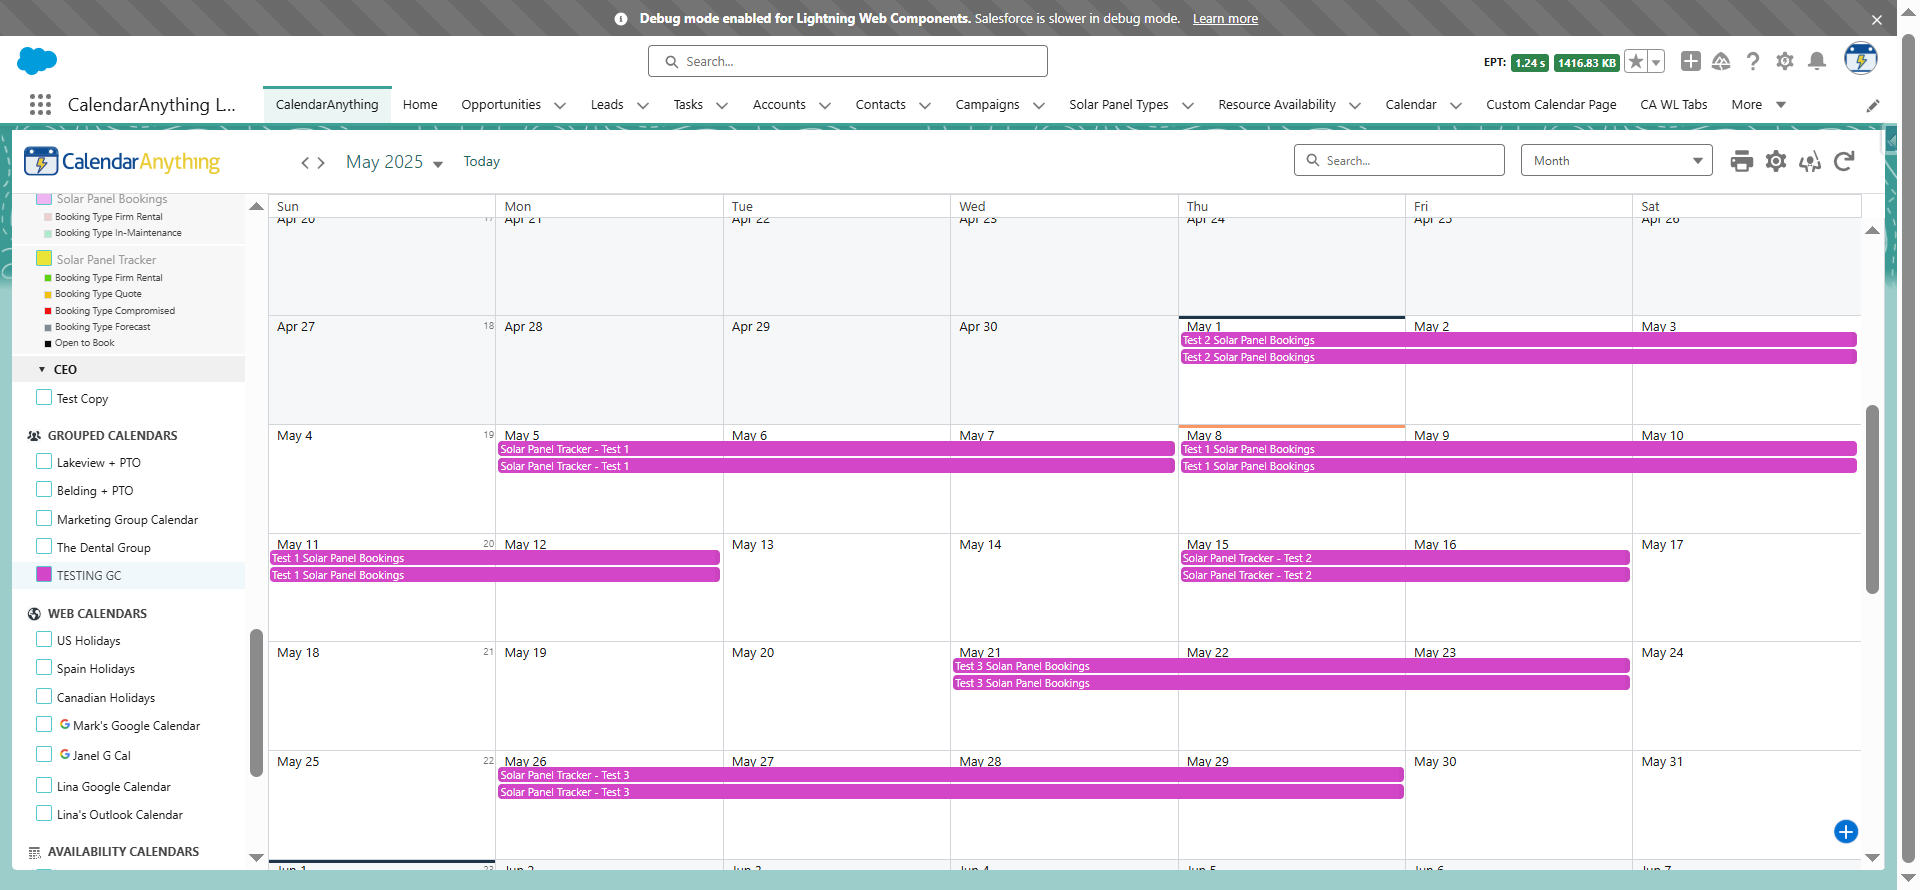Toggle the Test Copy calendar checkbox
The image size is (1920, 890).
(44, 398)
